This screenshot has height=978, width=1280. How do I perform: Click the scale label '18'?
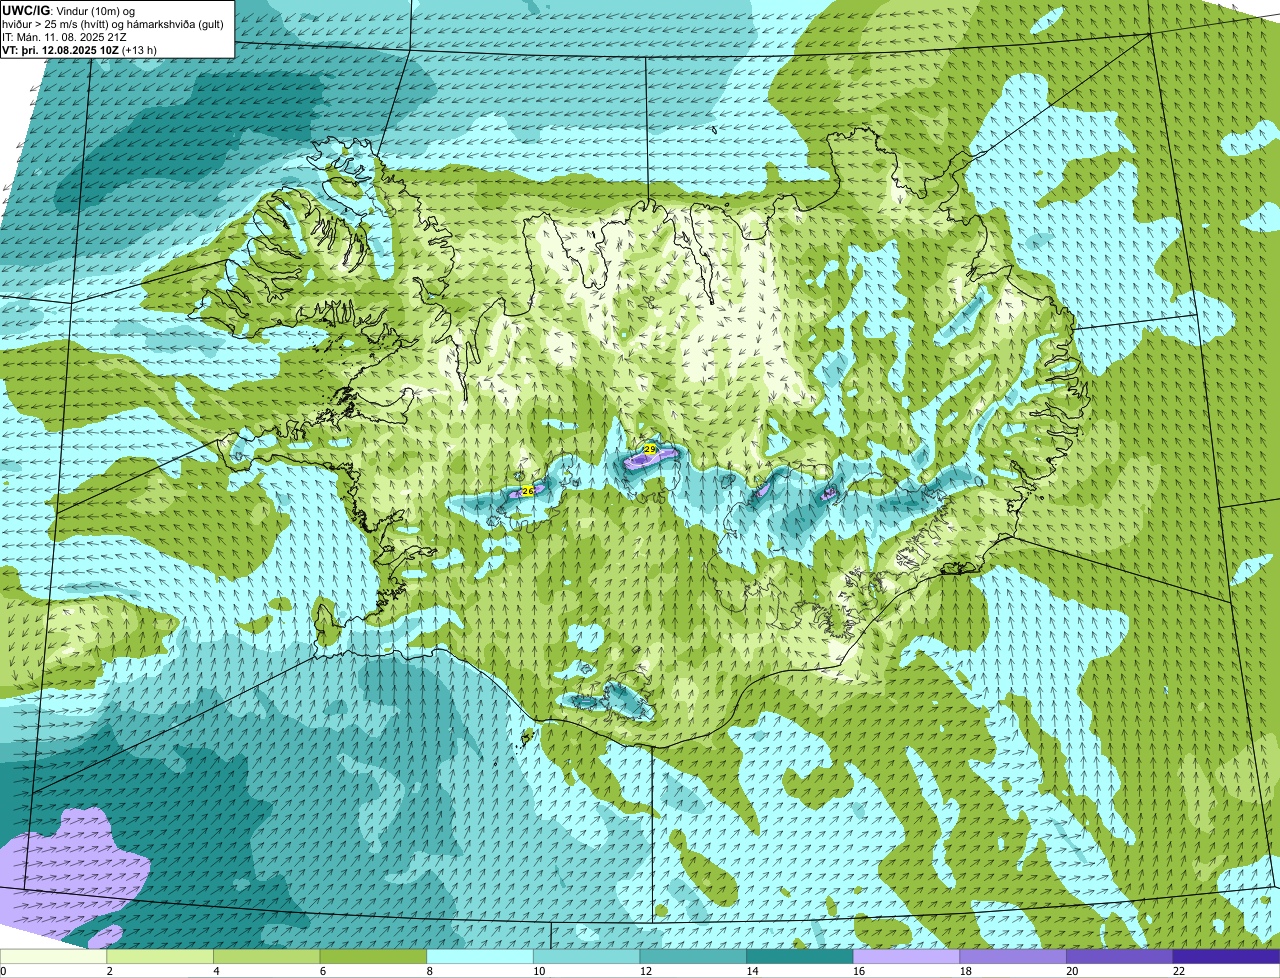(x=965, y=971)
